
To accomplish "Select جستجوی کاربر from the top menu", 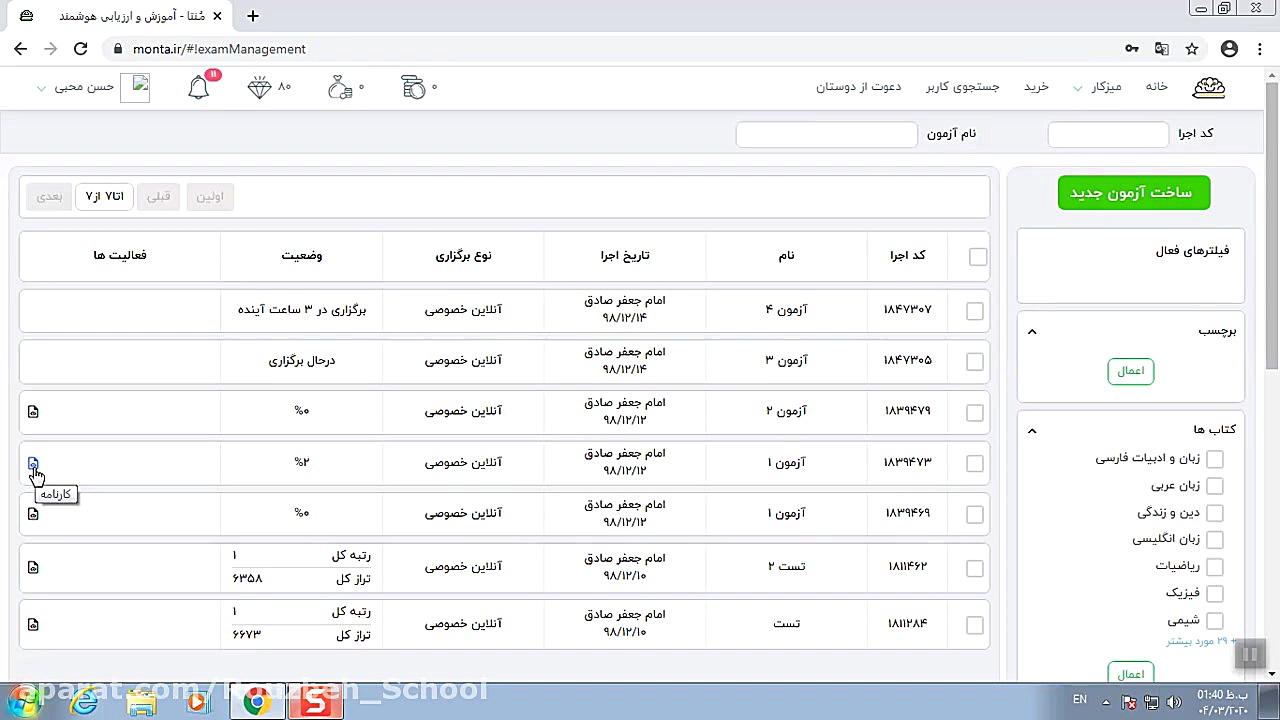I will [962, 87].
